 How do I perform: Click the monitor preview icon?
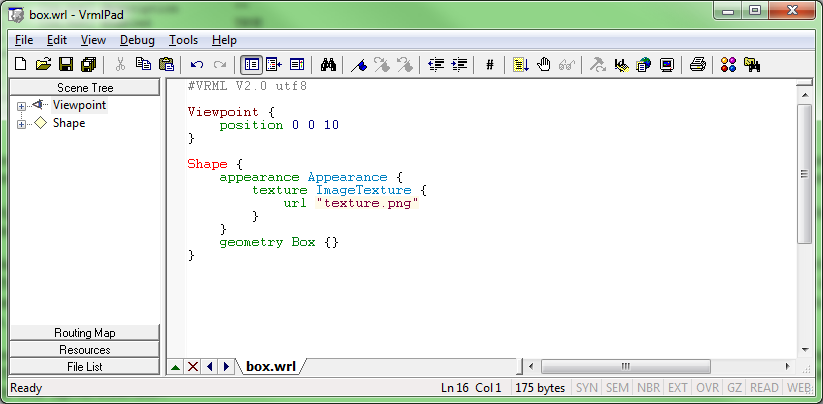667,65
